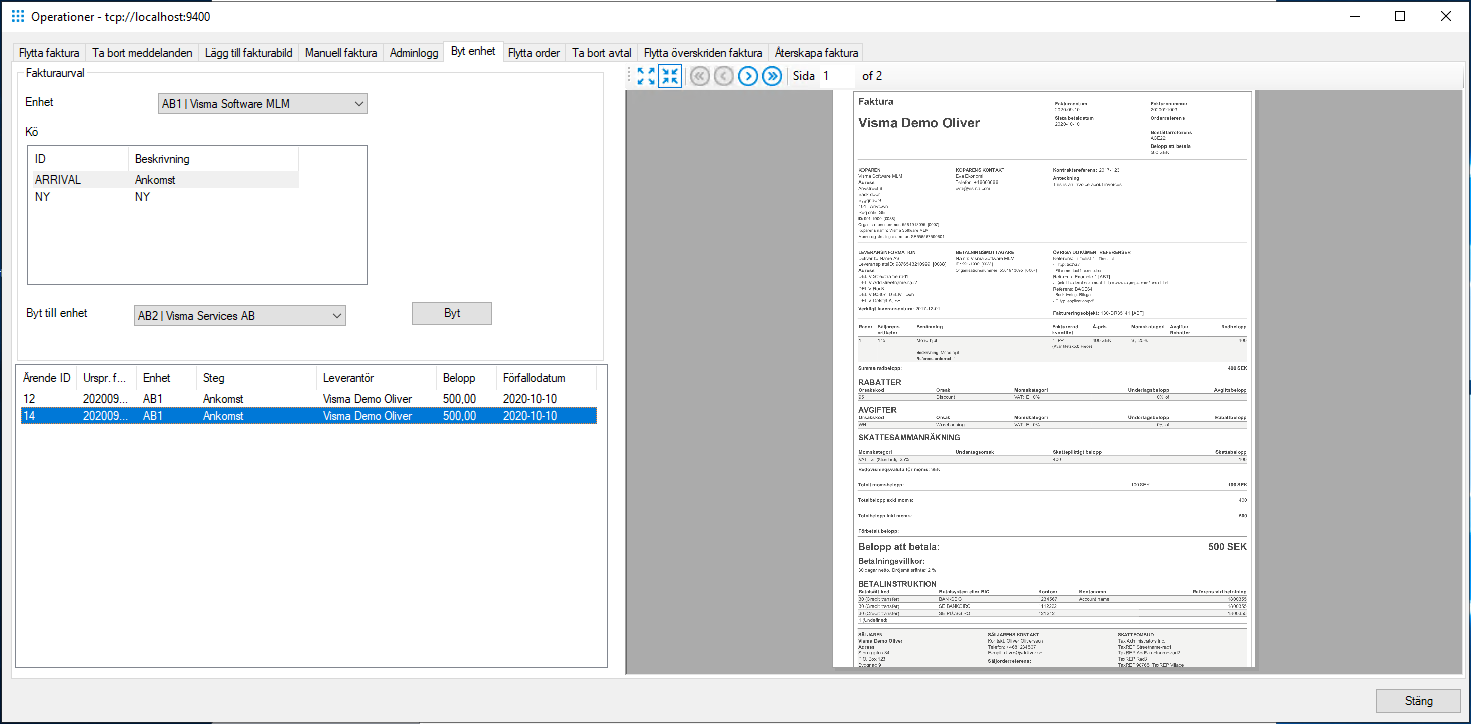Skip to the last invoice page

771,75
